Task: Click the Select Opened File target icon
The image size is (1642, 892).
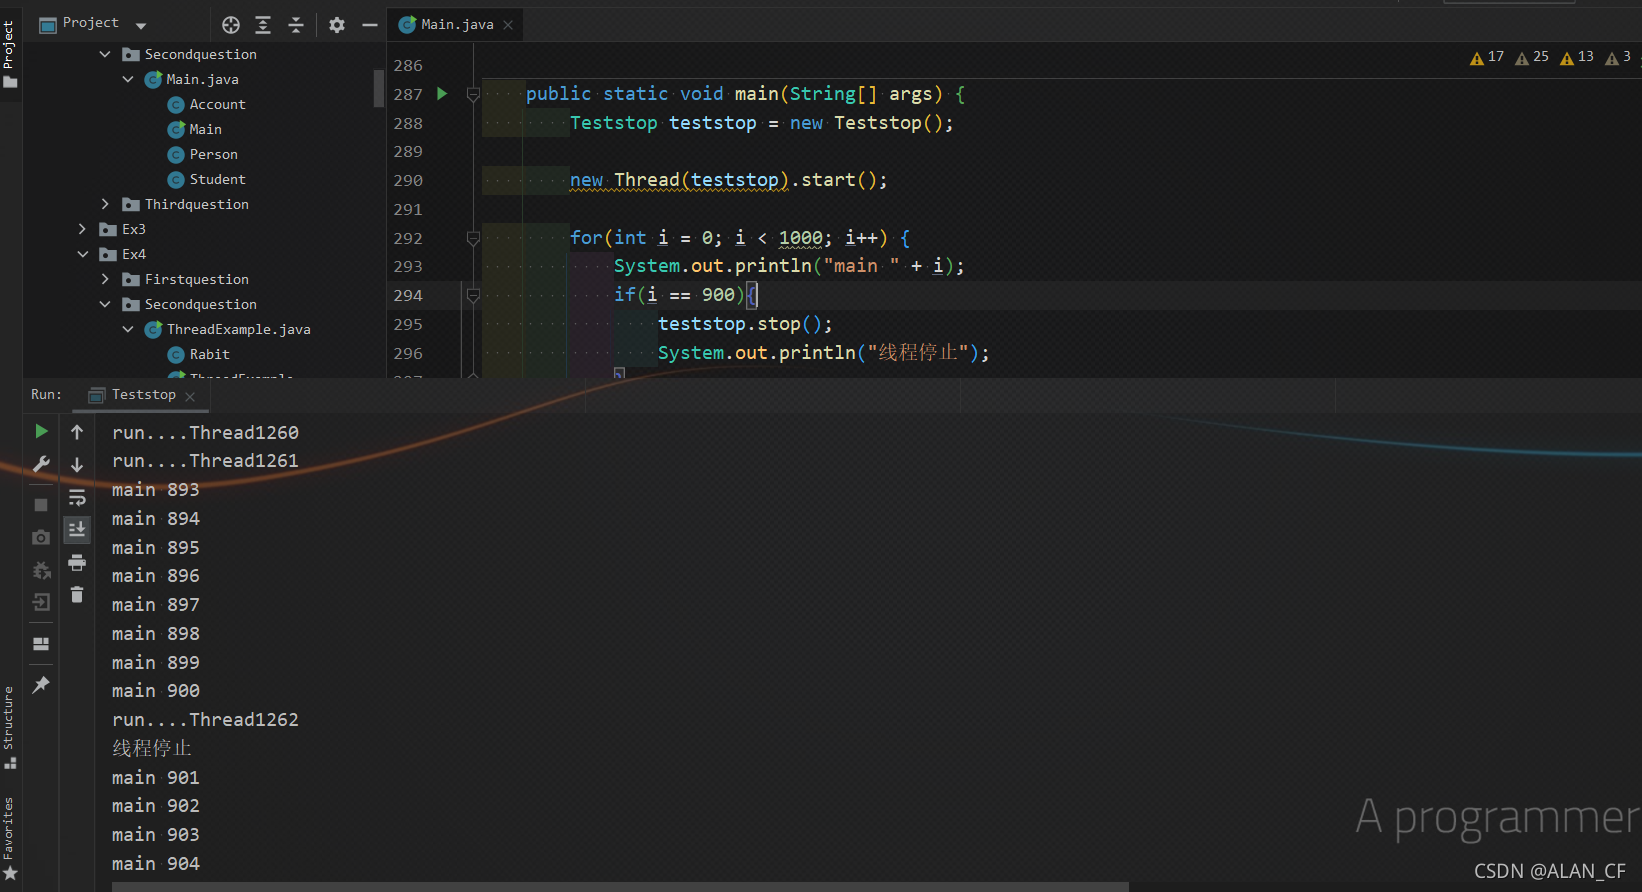Action: pyautogui.click(x=231, y=25)
